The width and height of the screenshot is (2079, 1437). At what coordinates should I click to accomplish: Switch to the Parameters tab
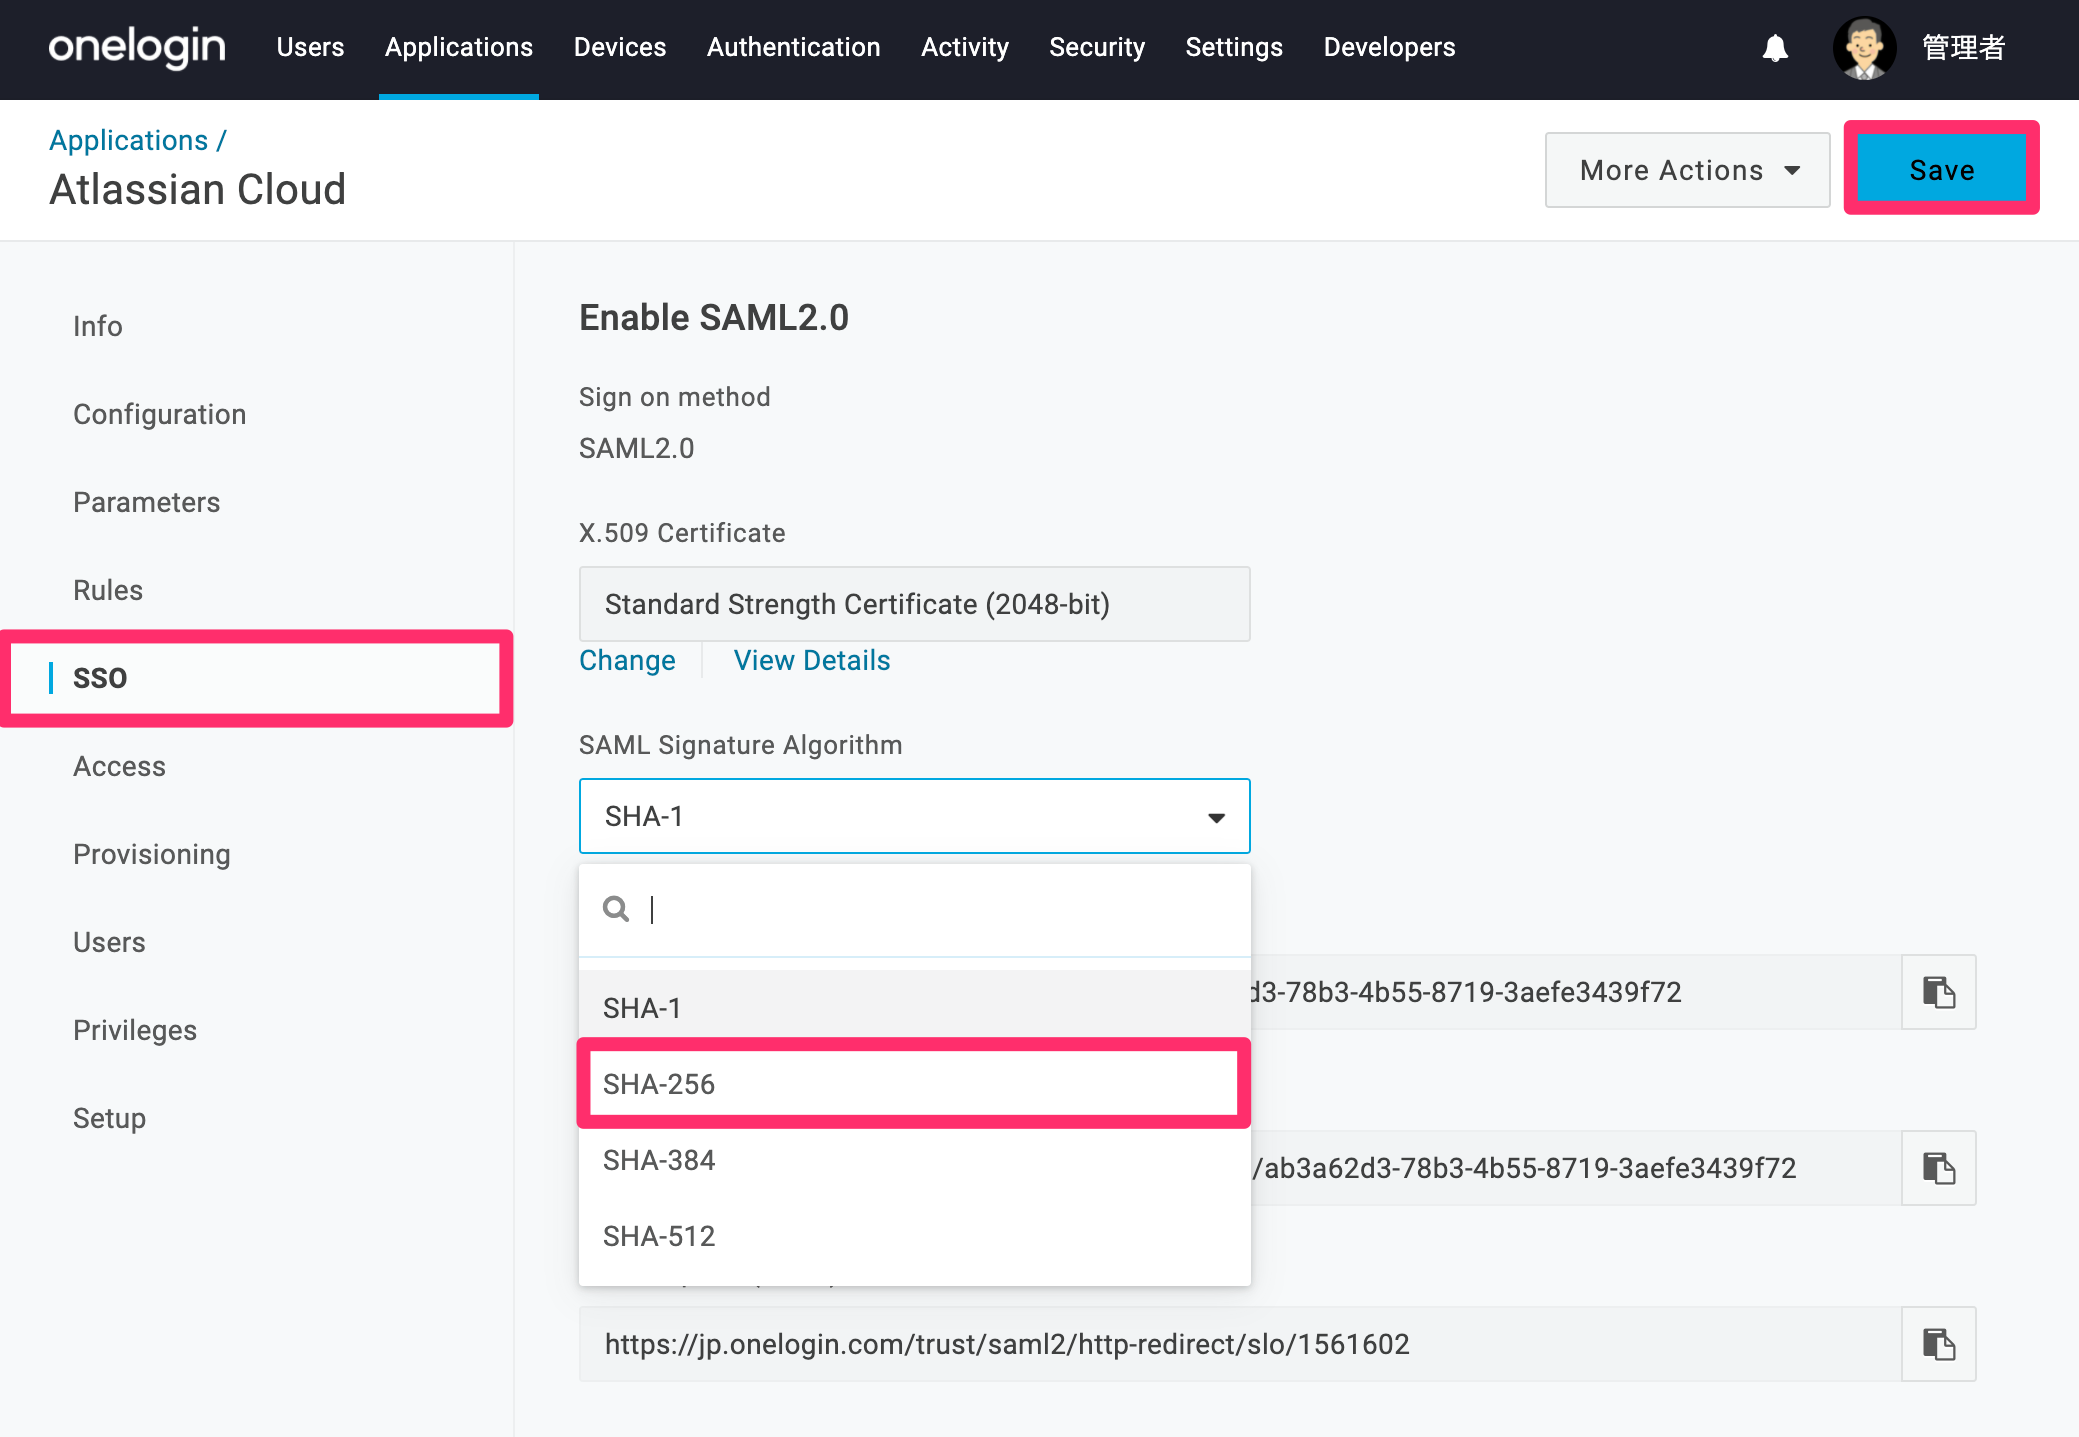(147, 502)
